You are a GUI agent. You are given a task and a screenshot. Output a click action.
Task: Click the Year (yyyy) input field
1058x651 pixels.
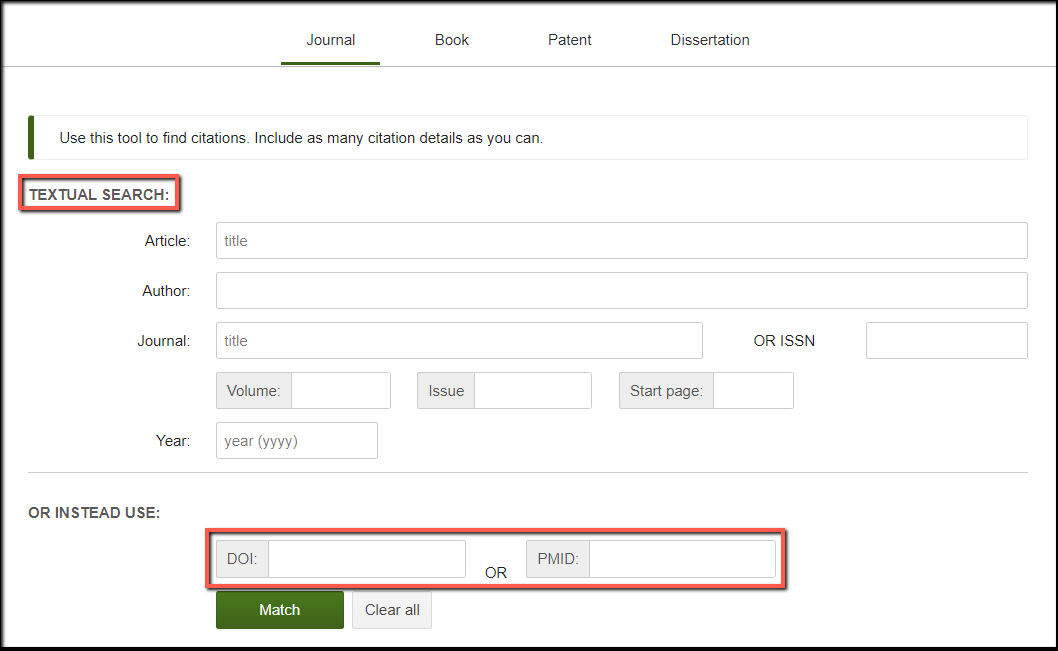pos(297,441)
